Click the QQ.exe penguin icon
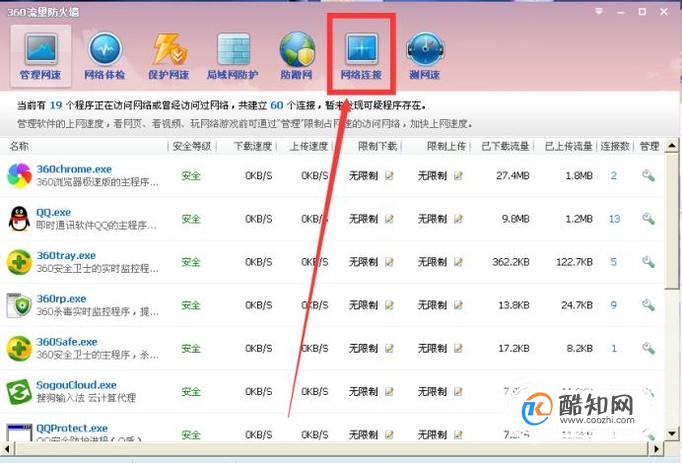The image size is (682, 463). click(x=19, y=219)
